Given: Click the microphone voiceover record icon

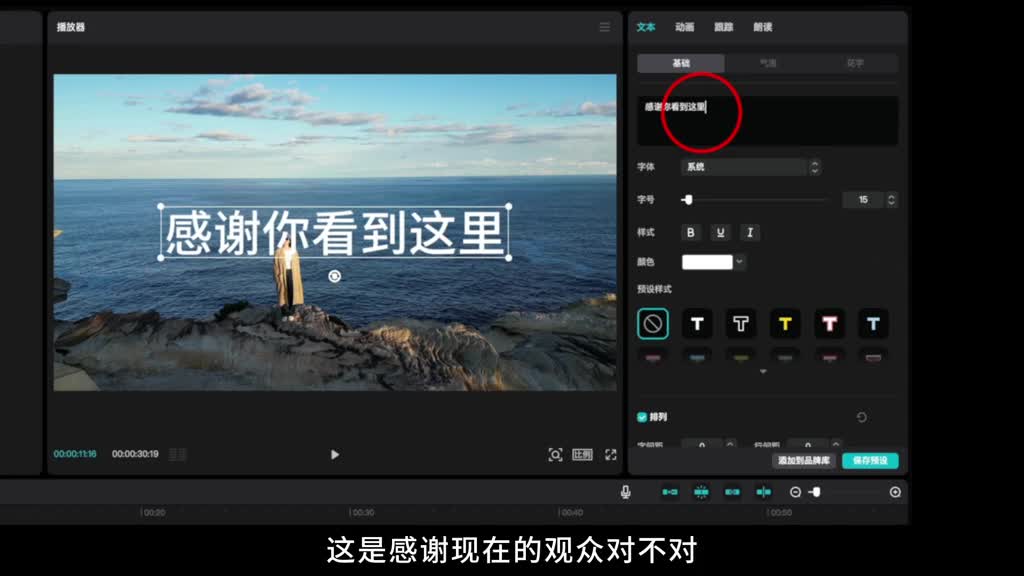Looking at the screenshot, I should [625, 492].
